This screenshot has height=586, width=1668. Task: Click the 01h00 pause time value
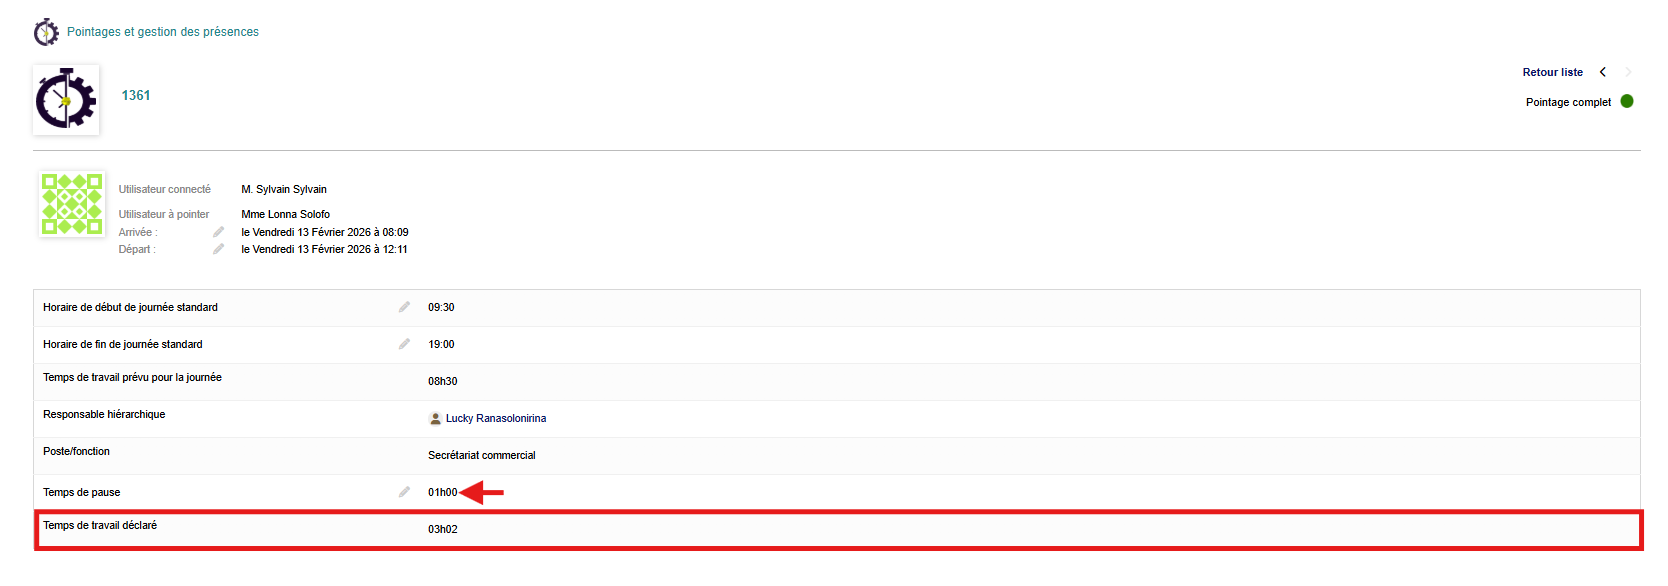[442, 492]
